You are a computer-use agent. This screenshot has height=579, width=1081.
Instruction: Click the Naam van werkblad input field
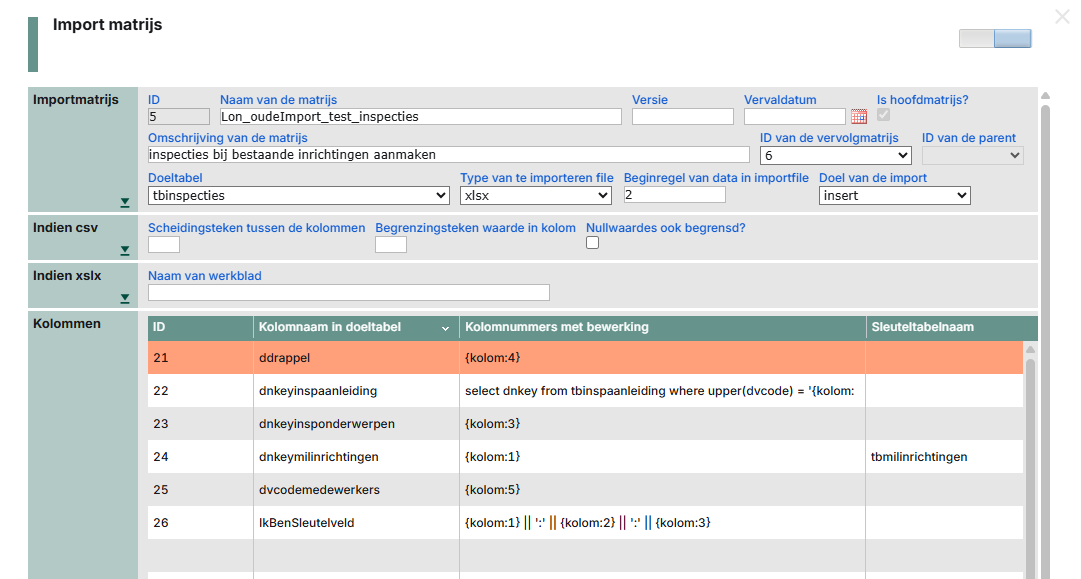pyautogui.click(x=348, y=293)
